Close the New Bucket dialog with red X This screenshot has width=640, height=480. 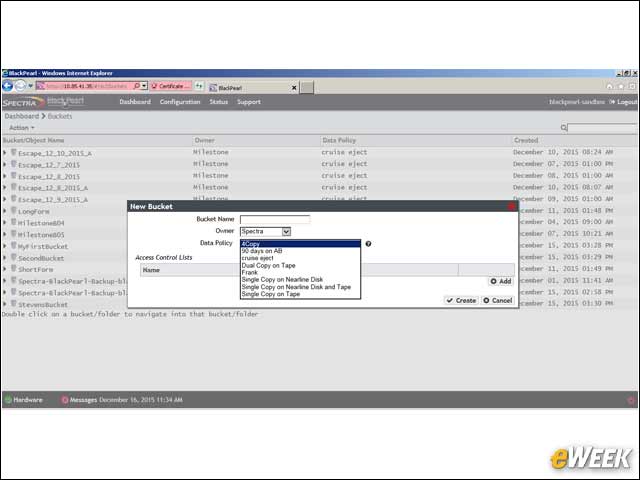pyautogui.click(x=511, y=207)
